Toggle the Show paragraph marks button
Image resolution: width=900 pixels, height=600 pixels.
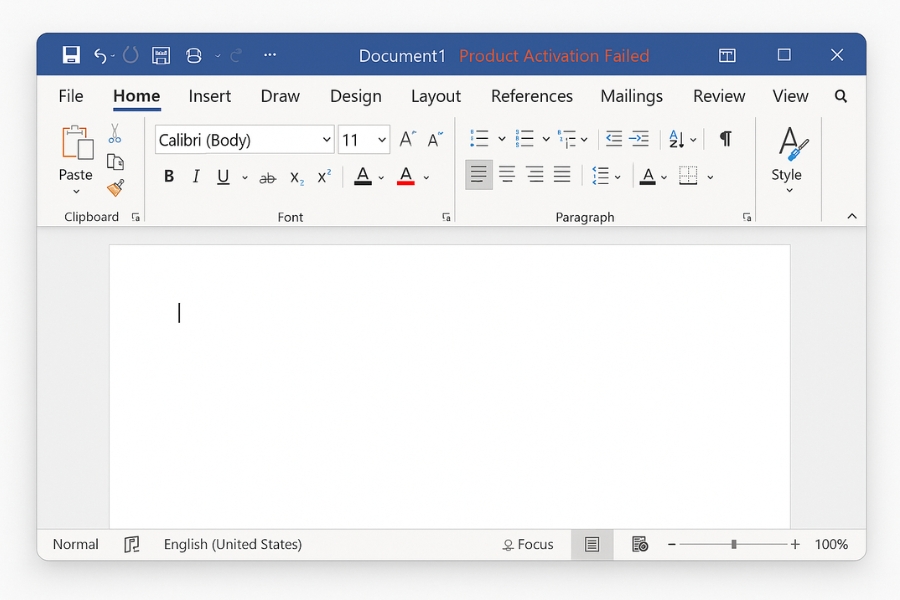(726, 139)
